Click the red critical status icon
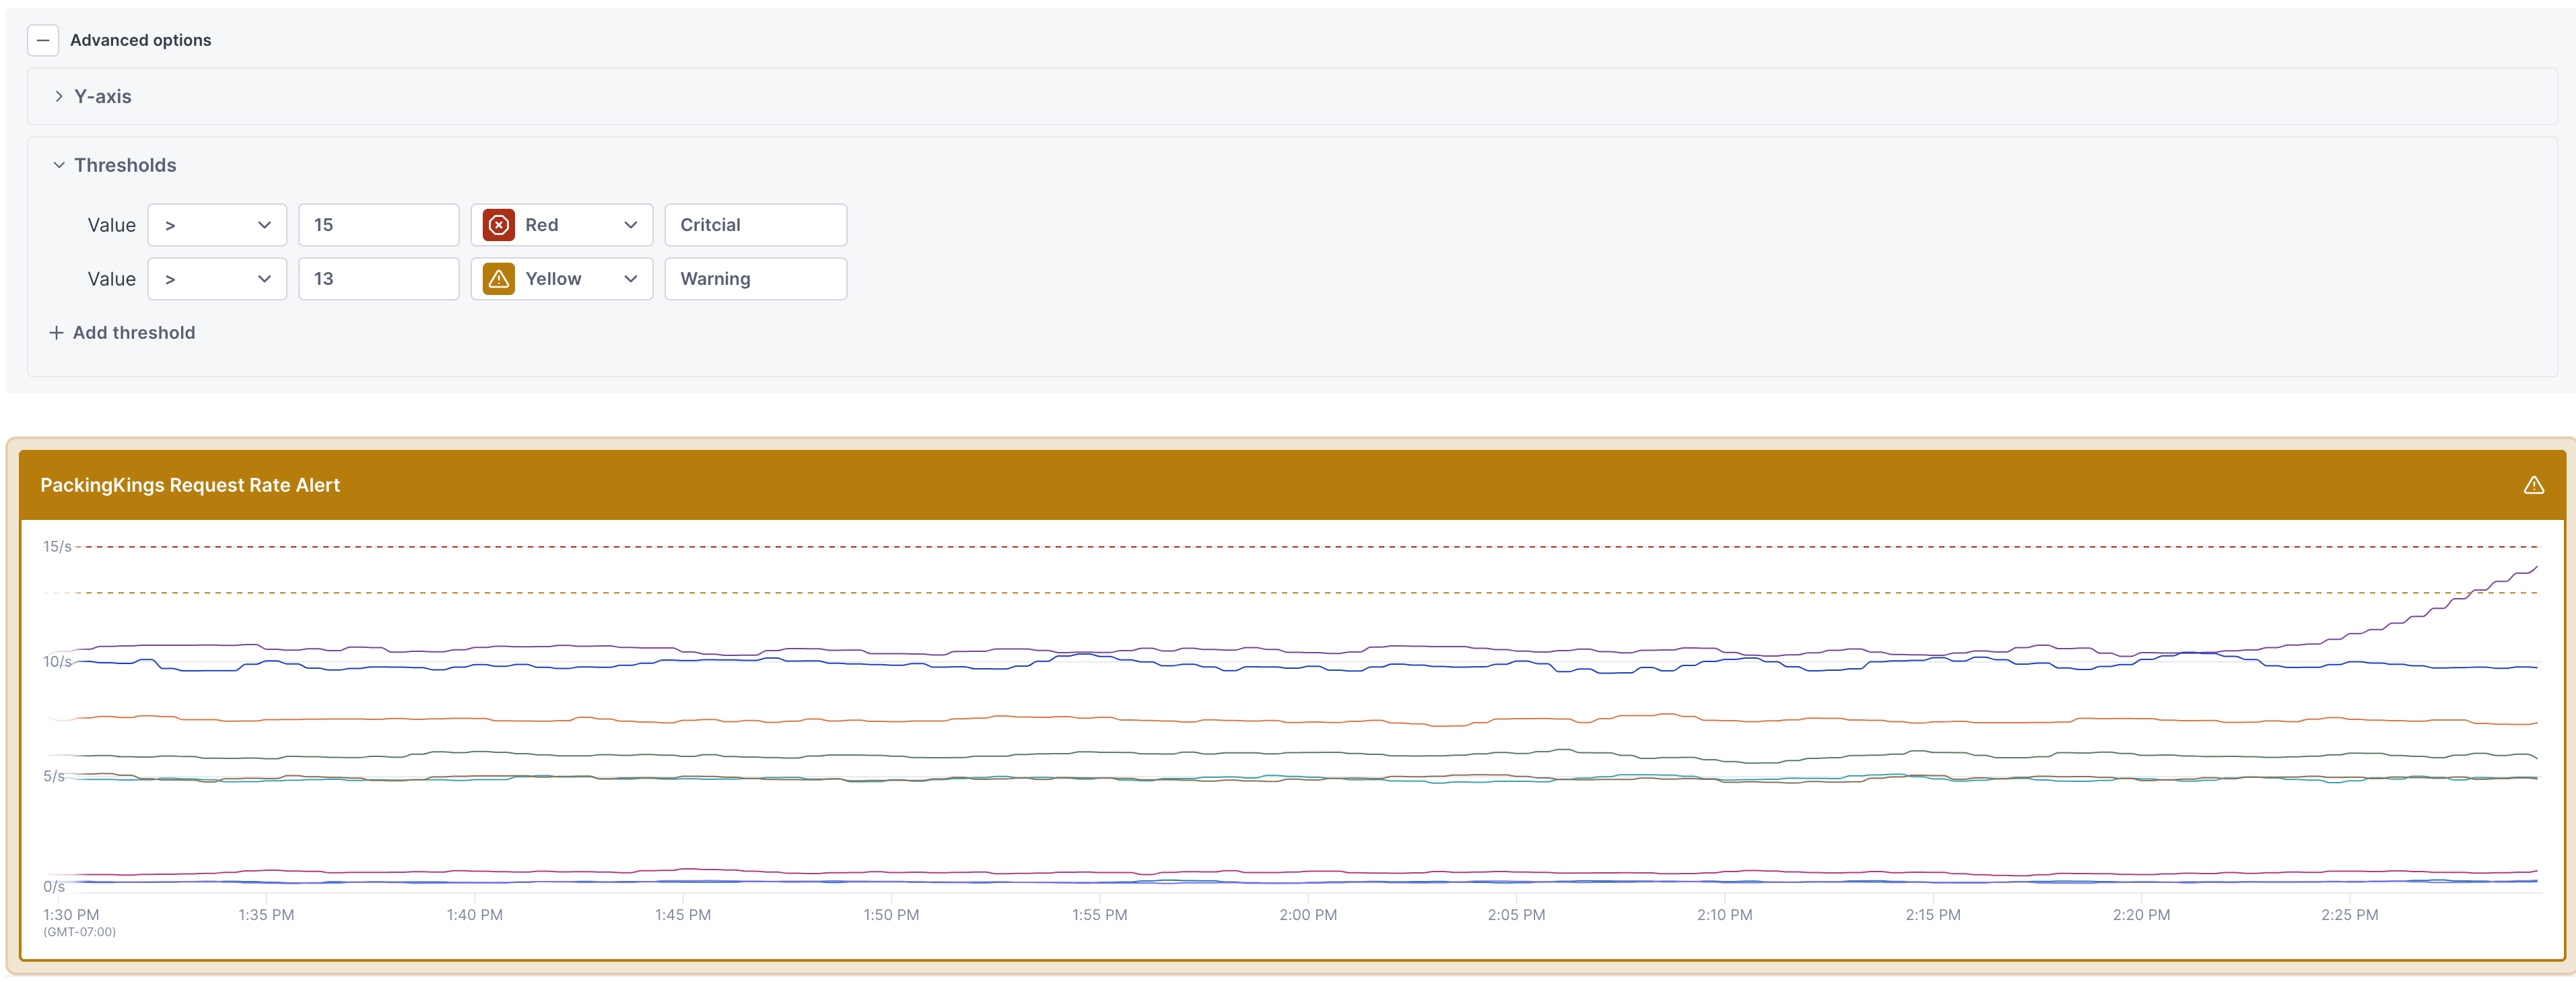2576x982 pixels. pos(499,225)
